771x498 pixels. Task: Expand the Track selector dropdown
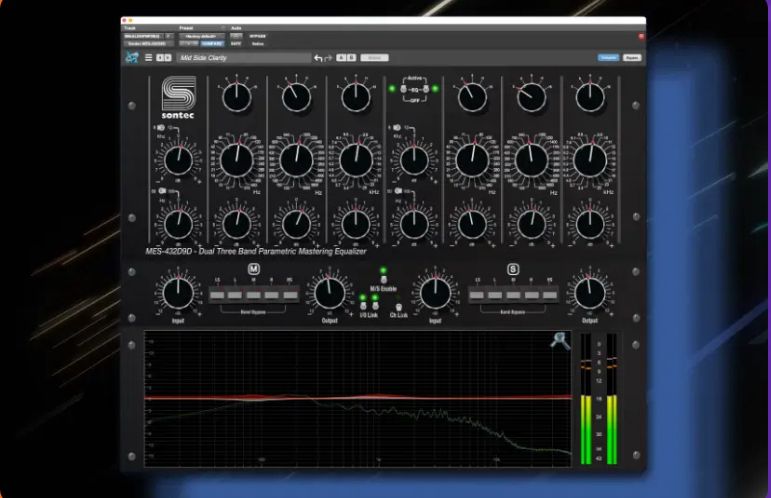pos(146,36)
